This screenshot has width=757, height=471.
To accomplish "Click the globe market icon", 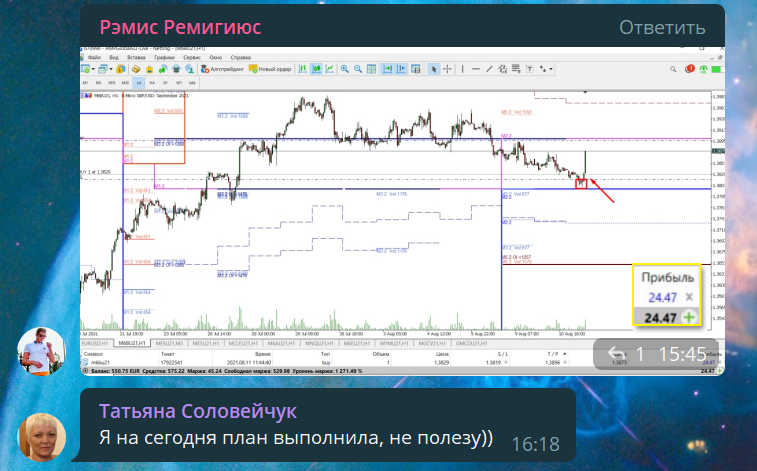I will 190,69.
